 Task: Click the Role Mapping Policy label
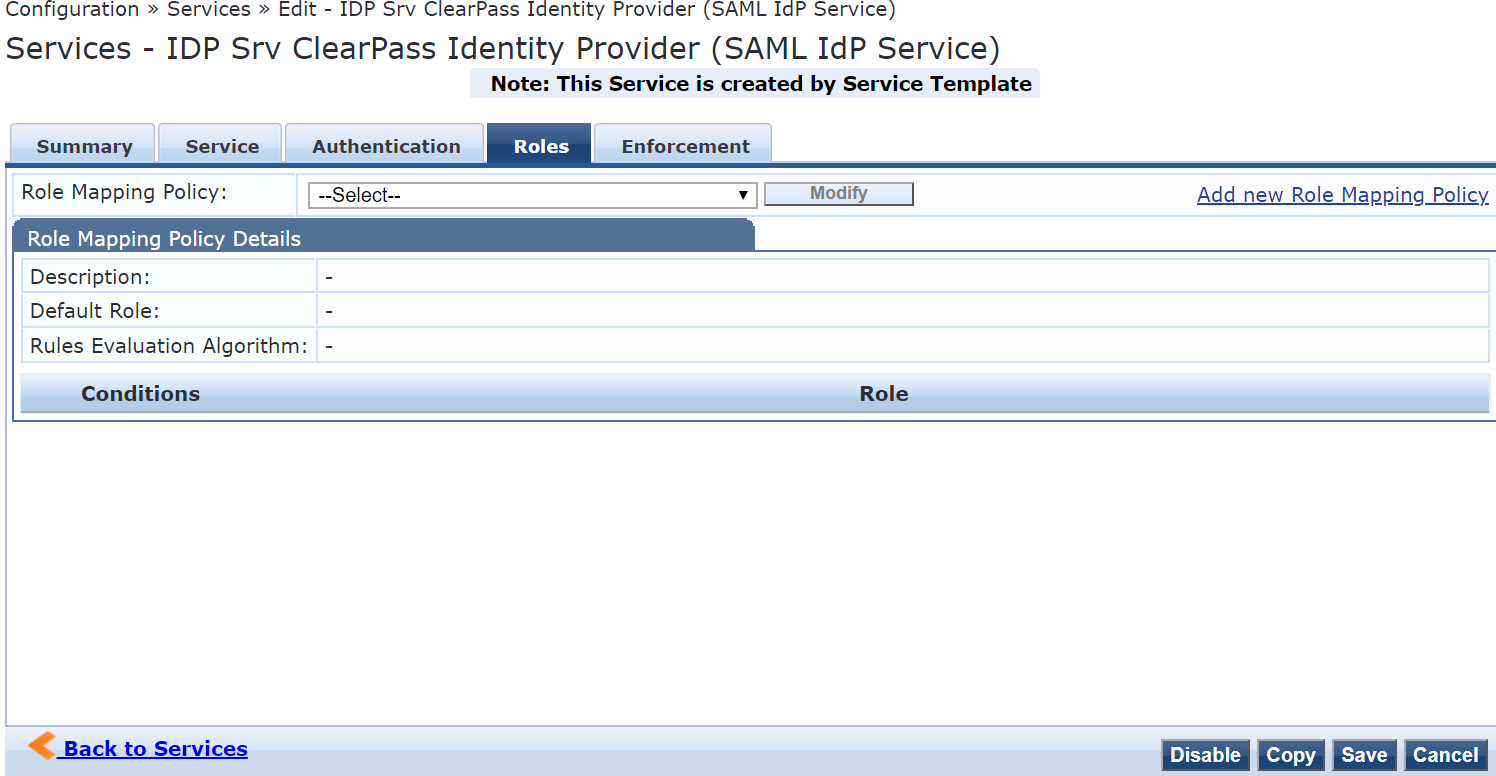click(125, 192)
